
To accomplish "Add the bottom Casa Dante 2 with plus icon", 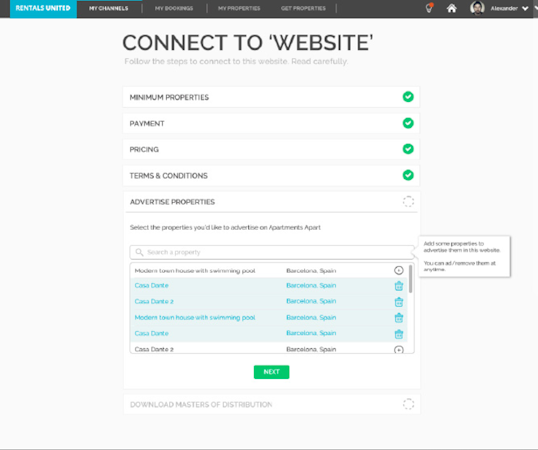I will tap(398, 350).
